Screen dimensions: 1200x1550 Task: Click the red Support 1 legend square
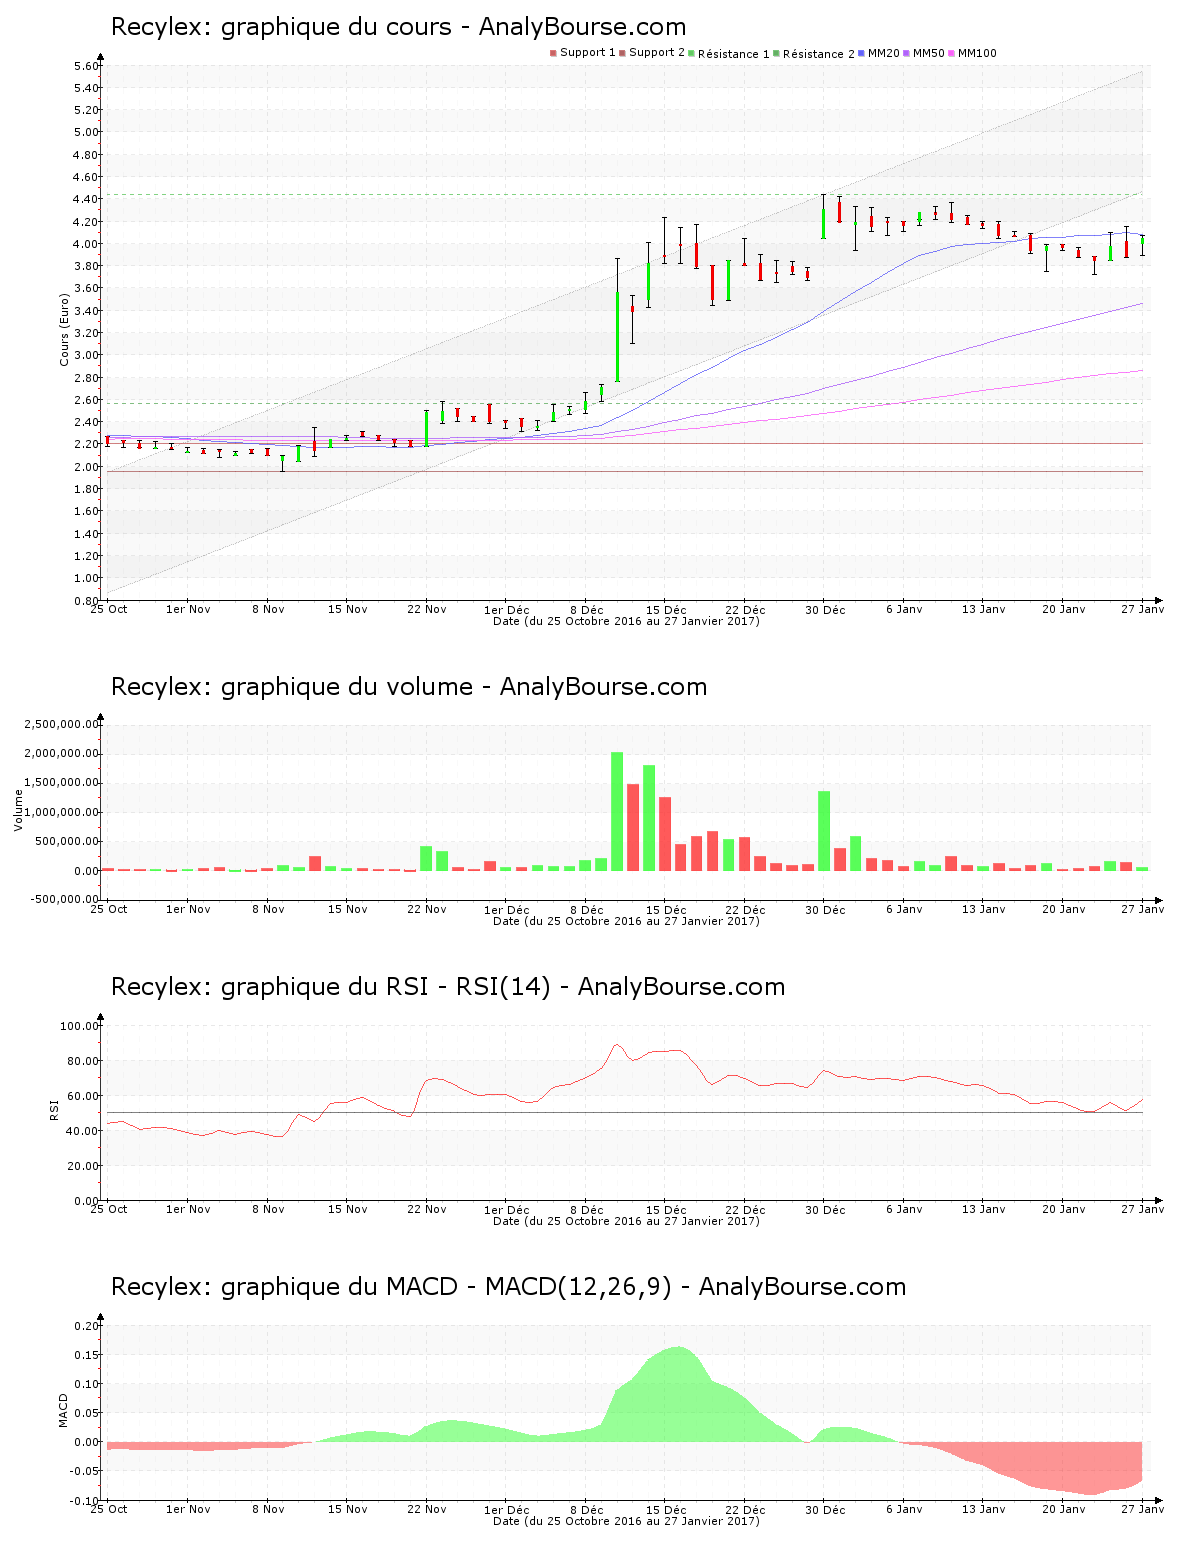pos(553,53)
